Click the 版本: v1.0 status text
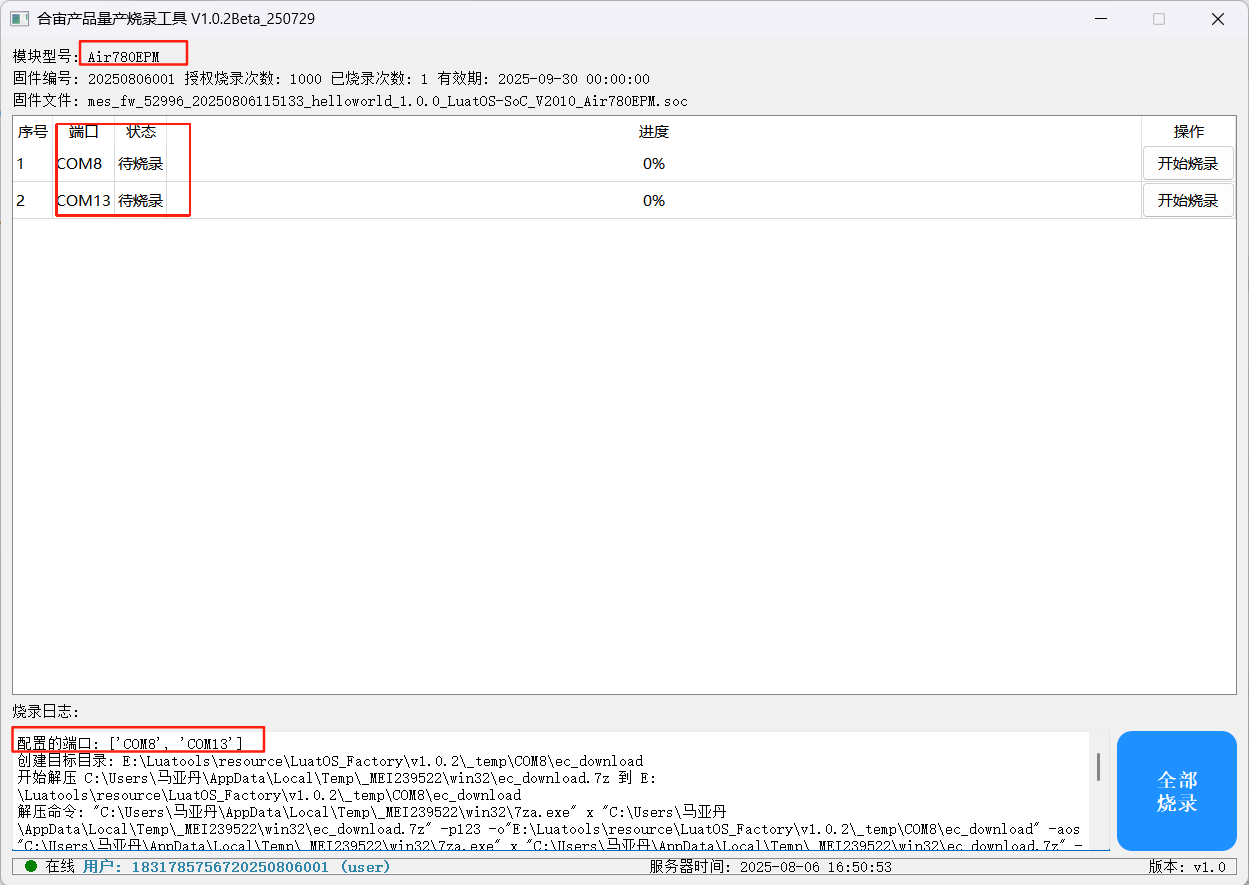The height and width of the screenshot is (885, 1249). (x=1186, y=866)
